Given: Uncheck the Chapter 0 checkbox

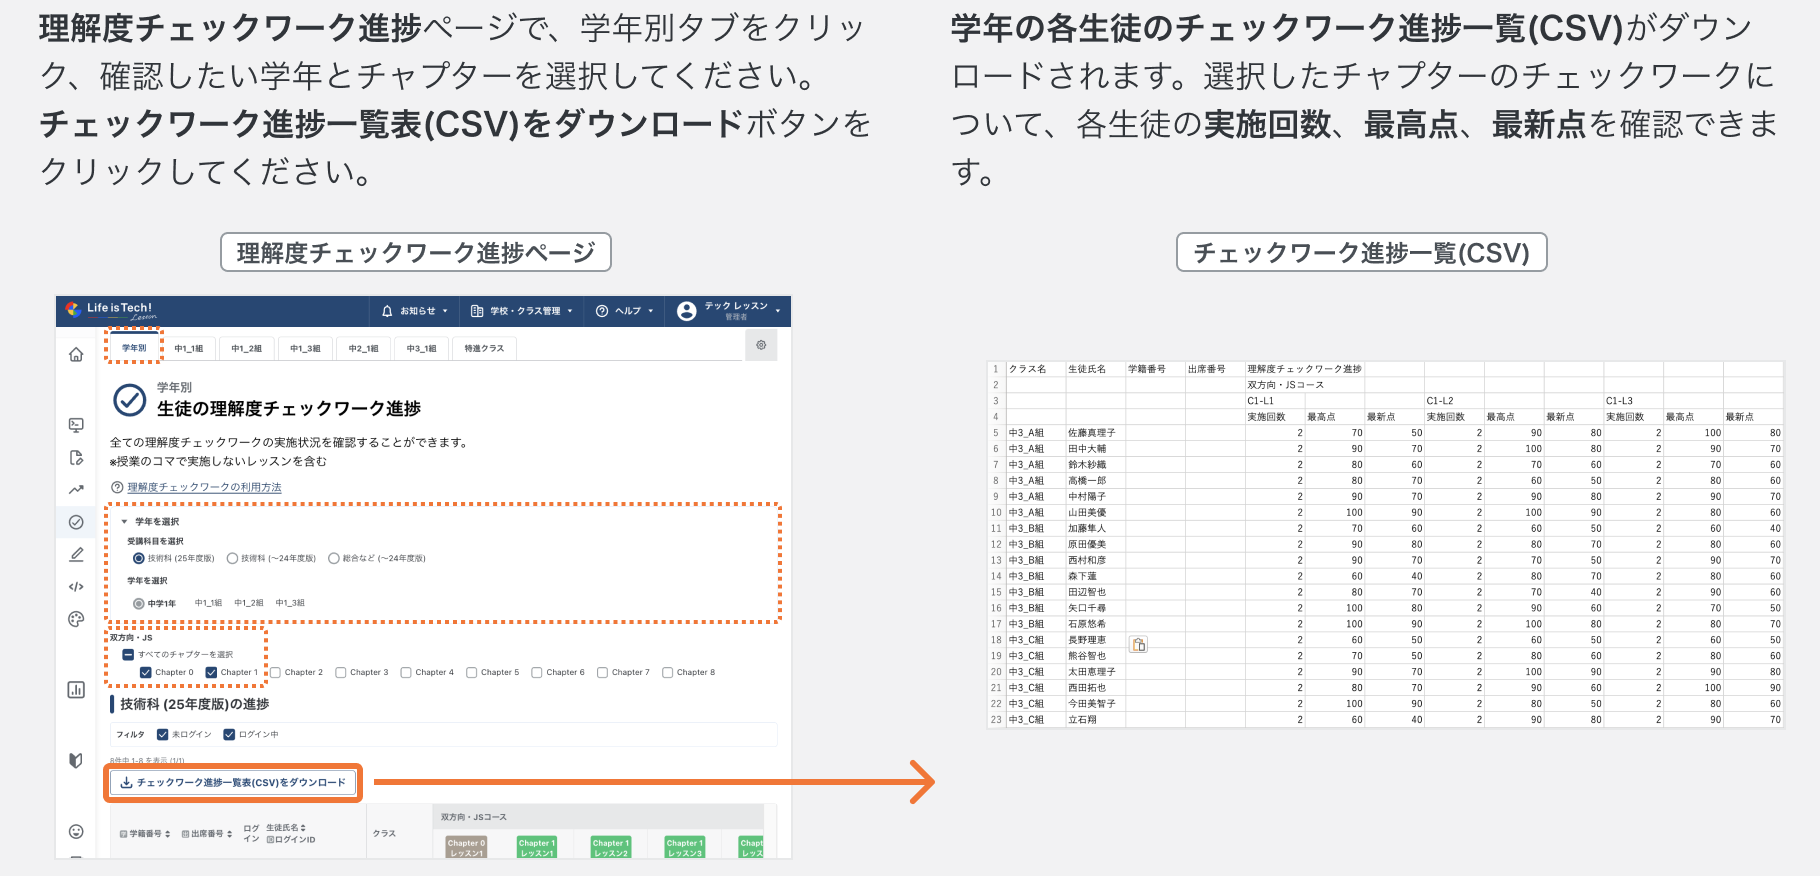Looking at the screenshot, I should tap(146, 673).
